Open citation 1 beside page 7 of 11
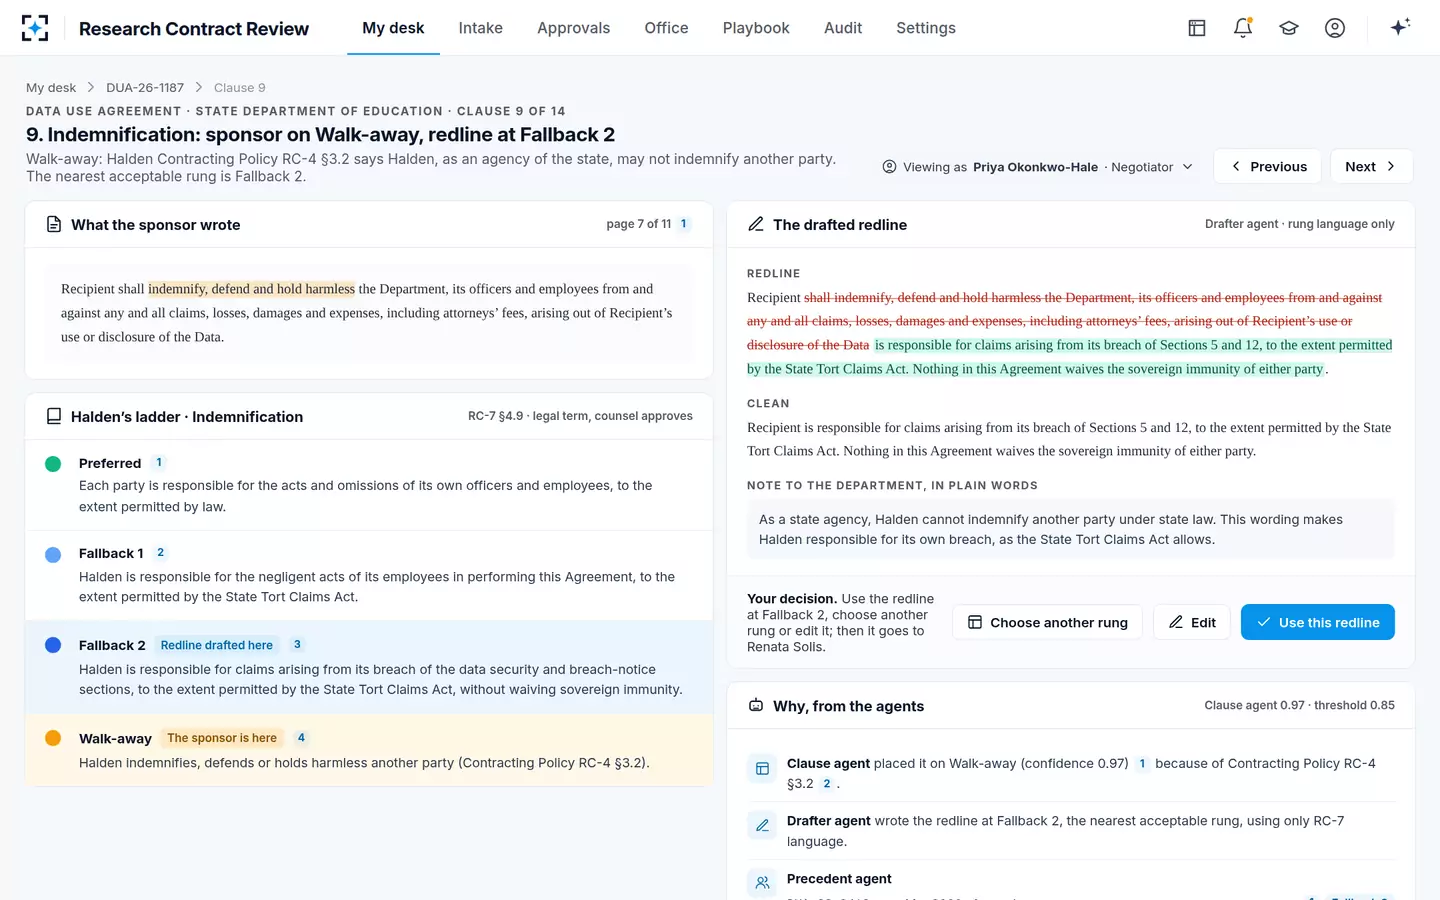 684,224
